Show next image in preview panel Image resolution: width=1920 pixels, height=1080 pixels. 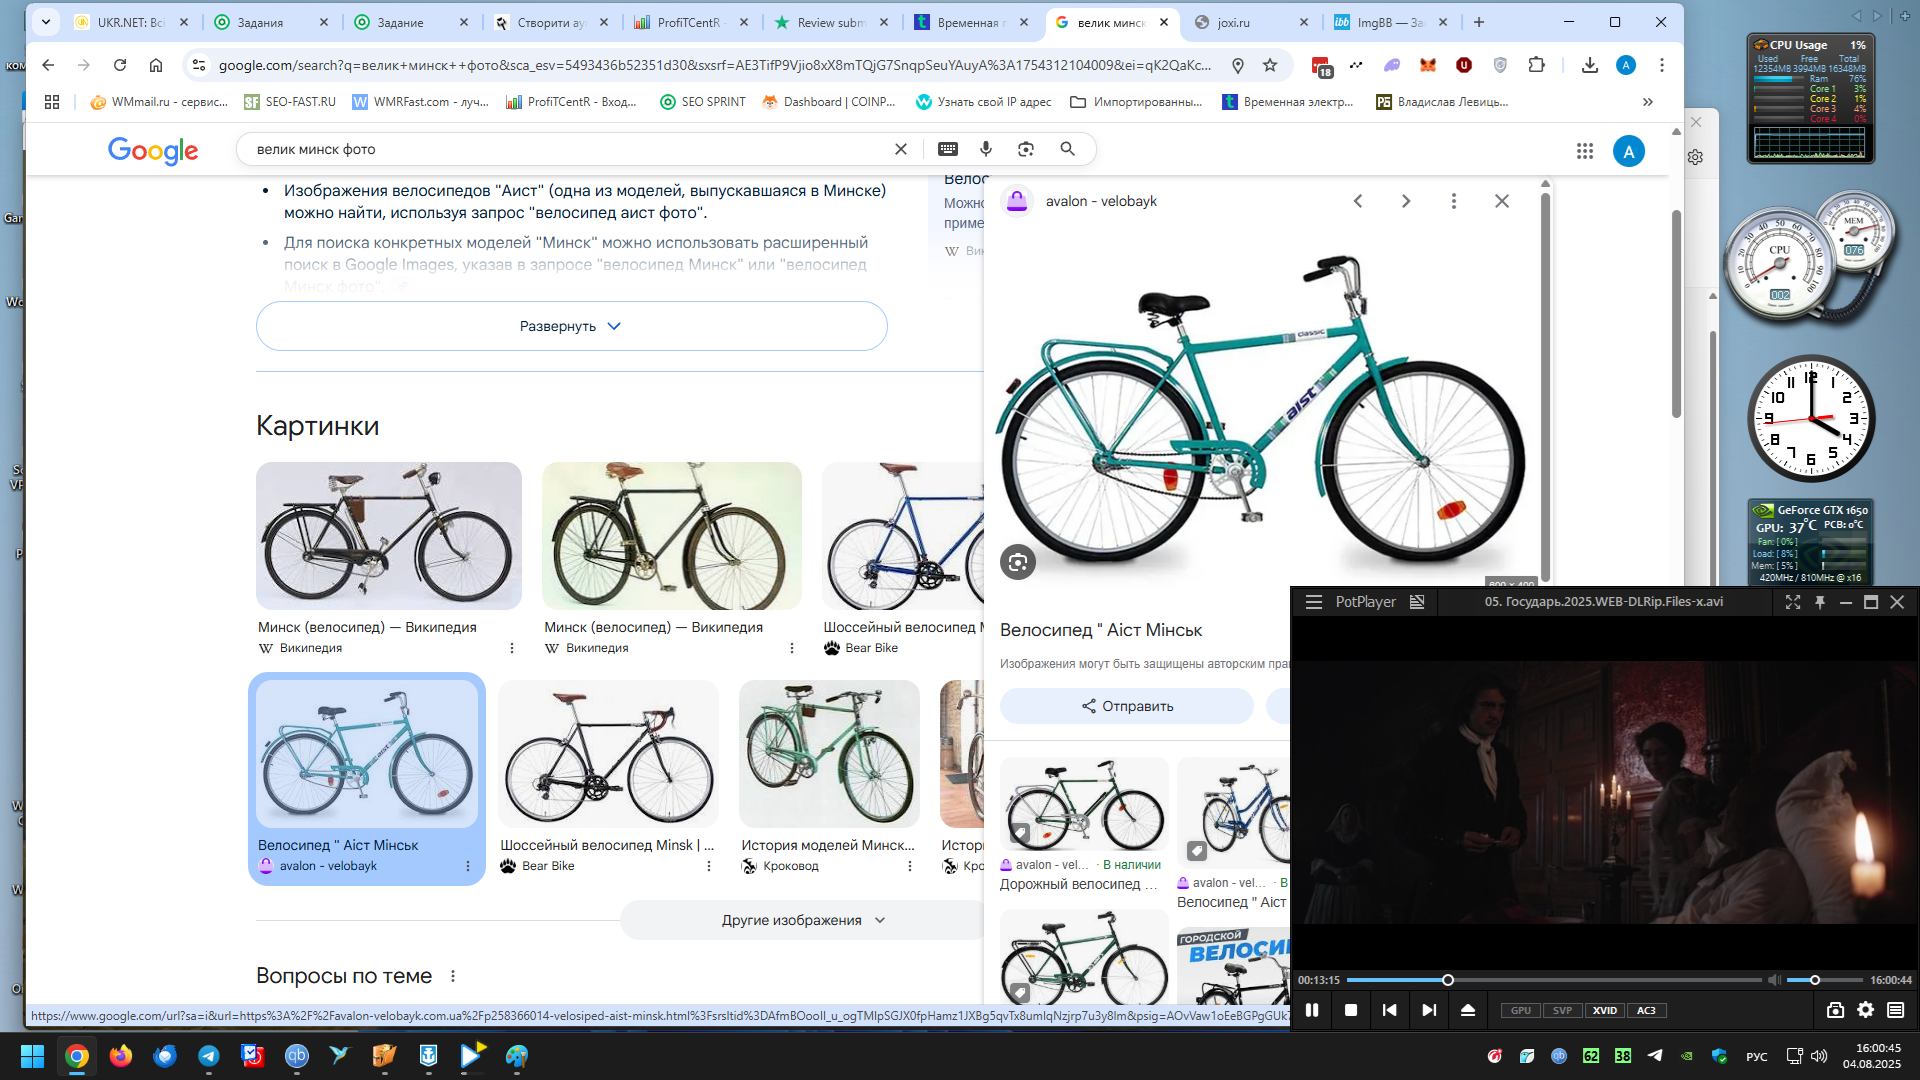(1406, 201)
